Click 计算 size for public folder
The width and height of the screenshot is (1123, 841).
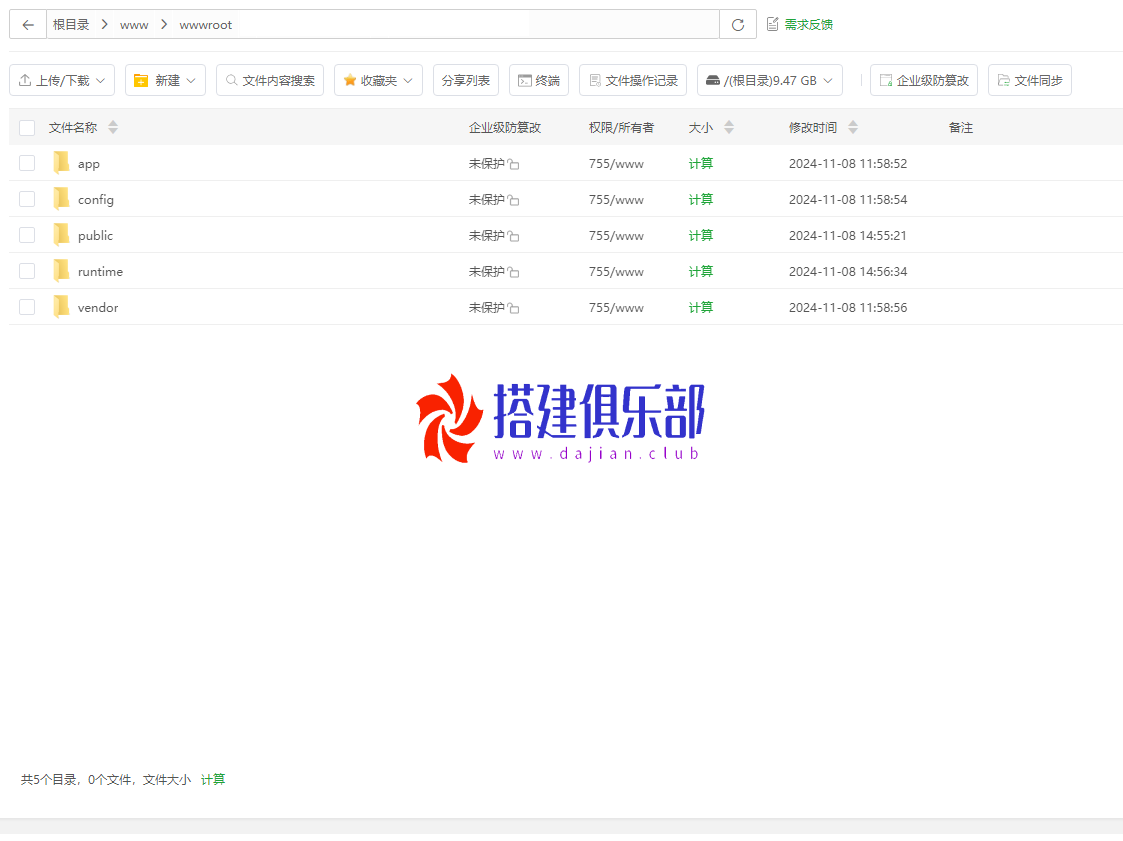pos(700,235)
